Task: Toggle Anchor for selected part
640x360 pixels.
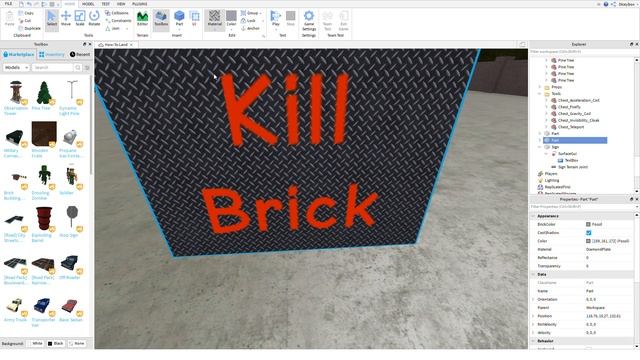Action: point(250,28)
